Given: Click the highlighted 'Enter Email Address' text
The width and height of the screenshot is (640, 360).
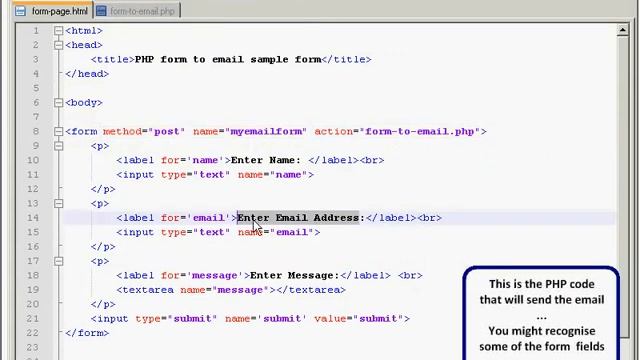Looking at the screenshot, I should (298, 218).
